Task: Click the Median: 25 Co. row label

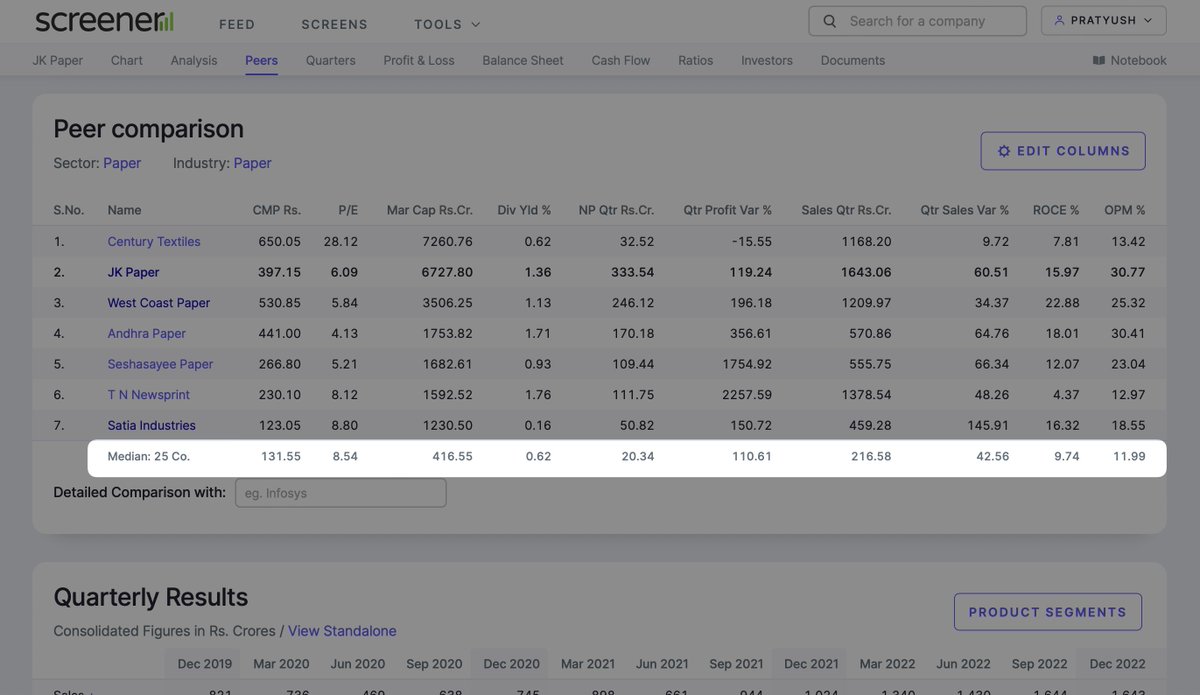Action: point(149,457)
